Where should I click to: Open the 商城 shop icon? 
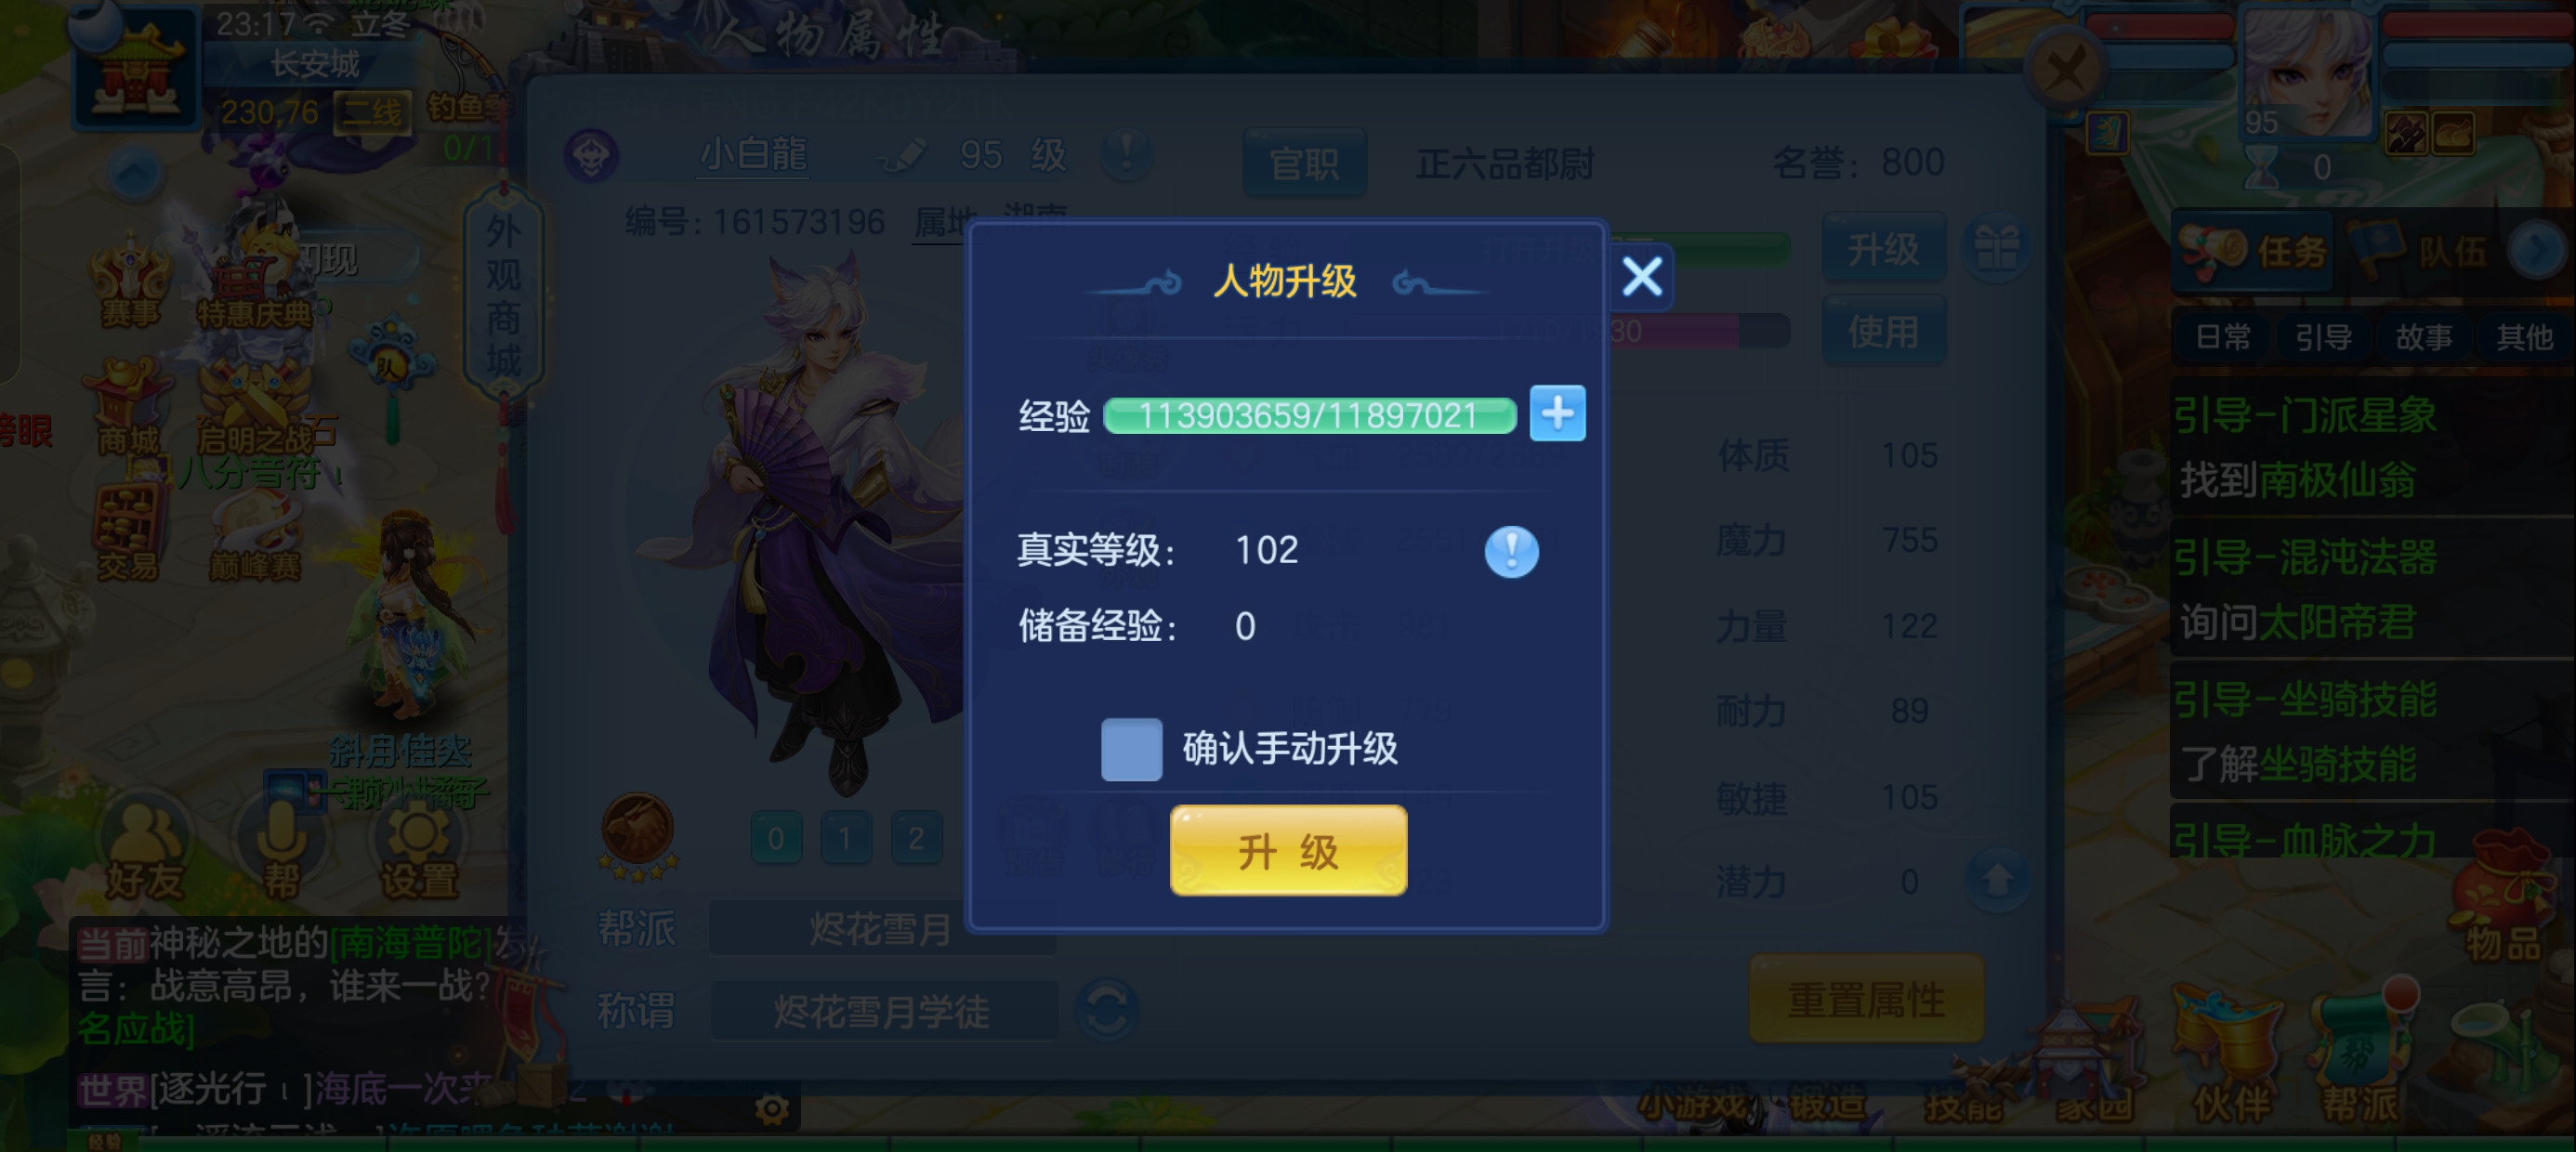pyautogui.click(x=127, y=409)
